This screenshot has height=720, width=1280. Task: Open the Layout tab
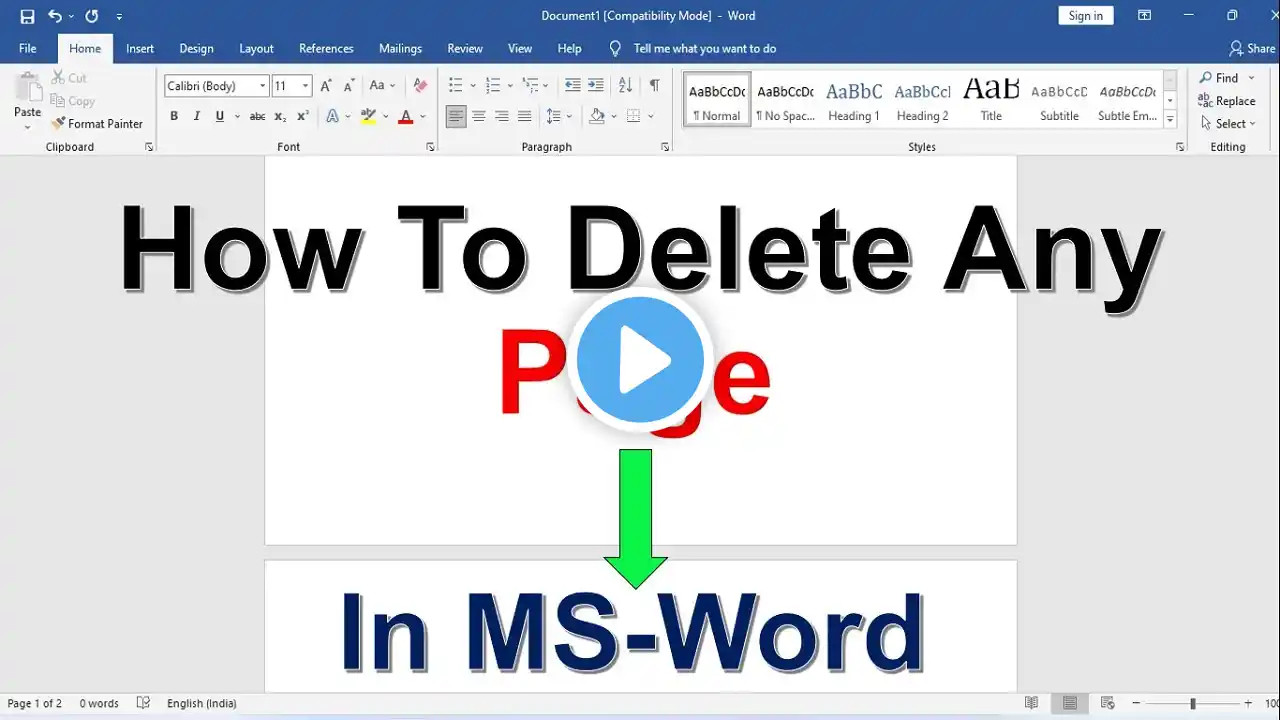pyautogui.click(x=256, y=48)
